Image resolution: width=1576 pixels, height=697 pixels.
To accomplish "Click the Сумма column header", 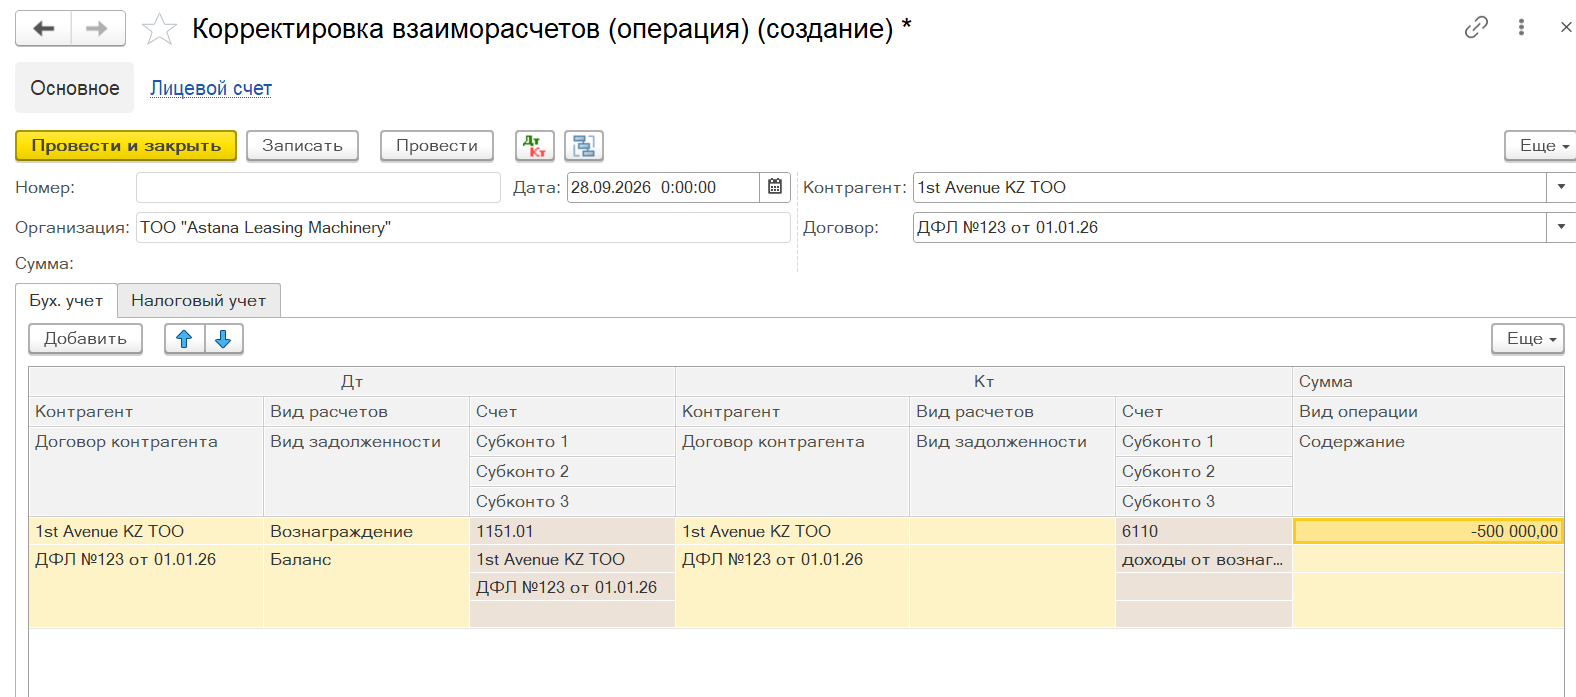I will pyautogui.click(x=1428, y=381).
